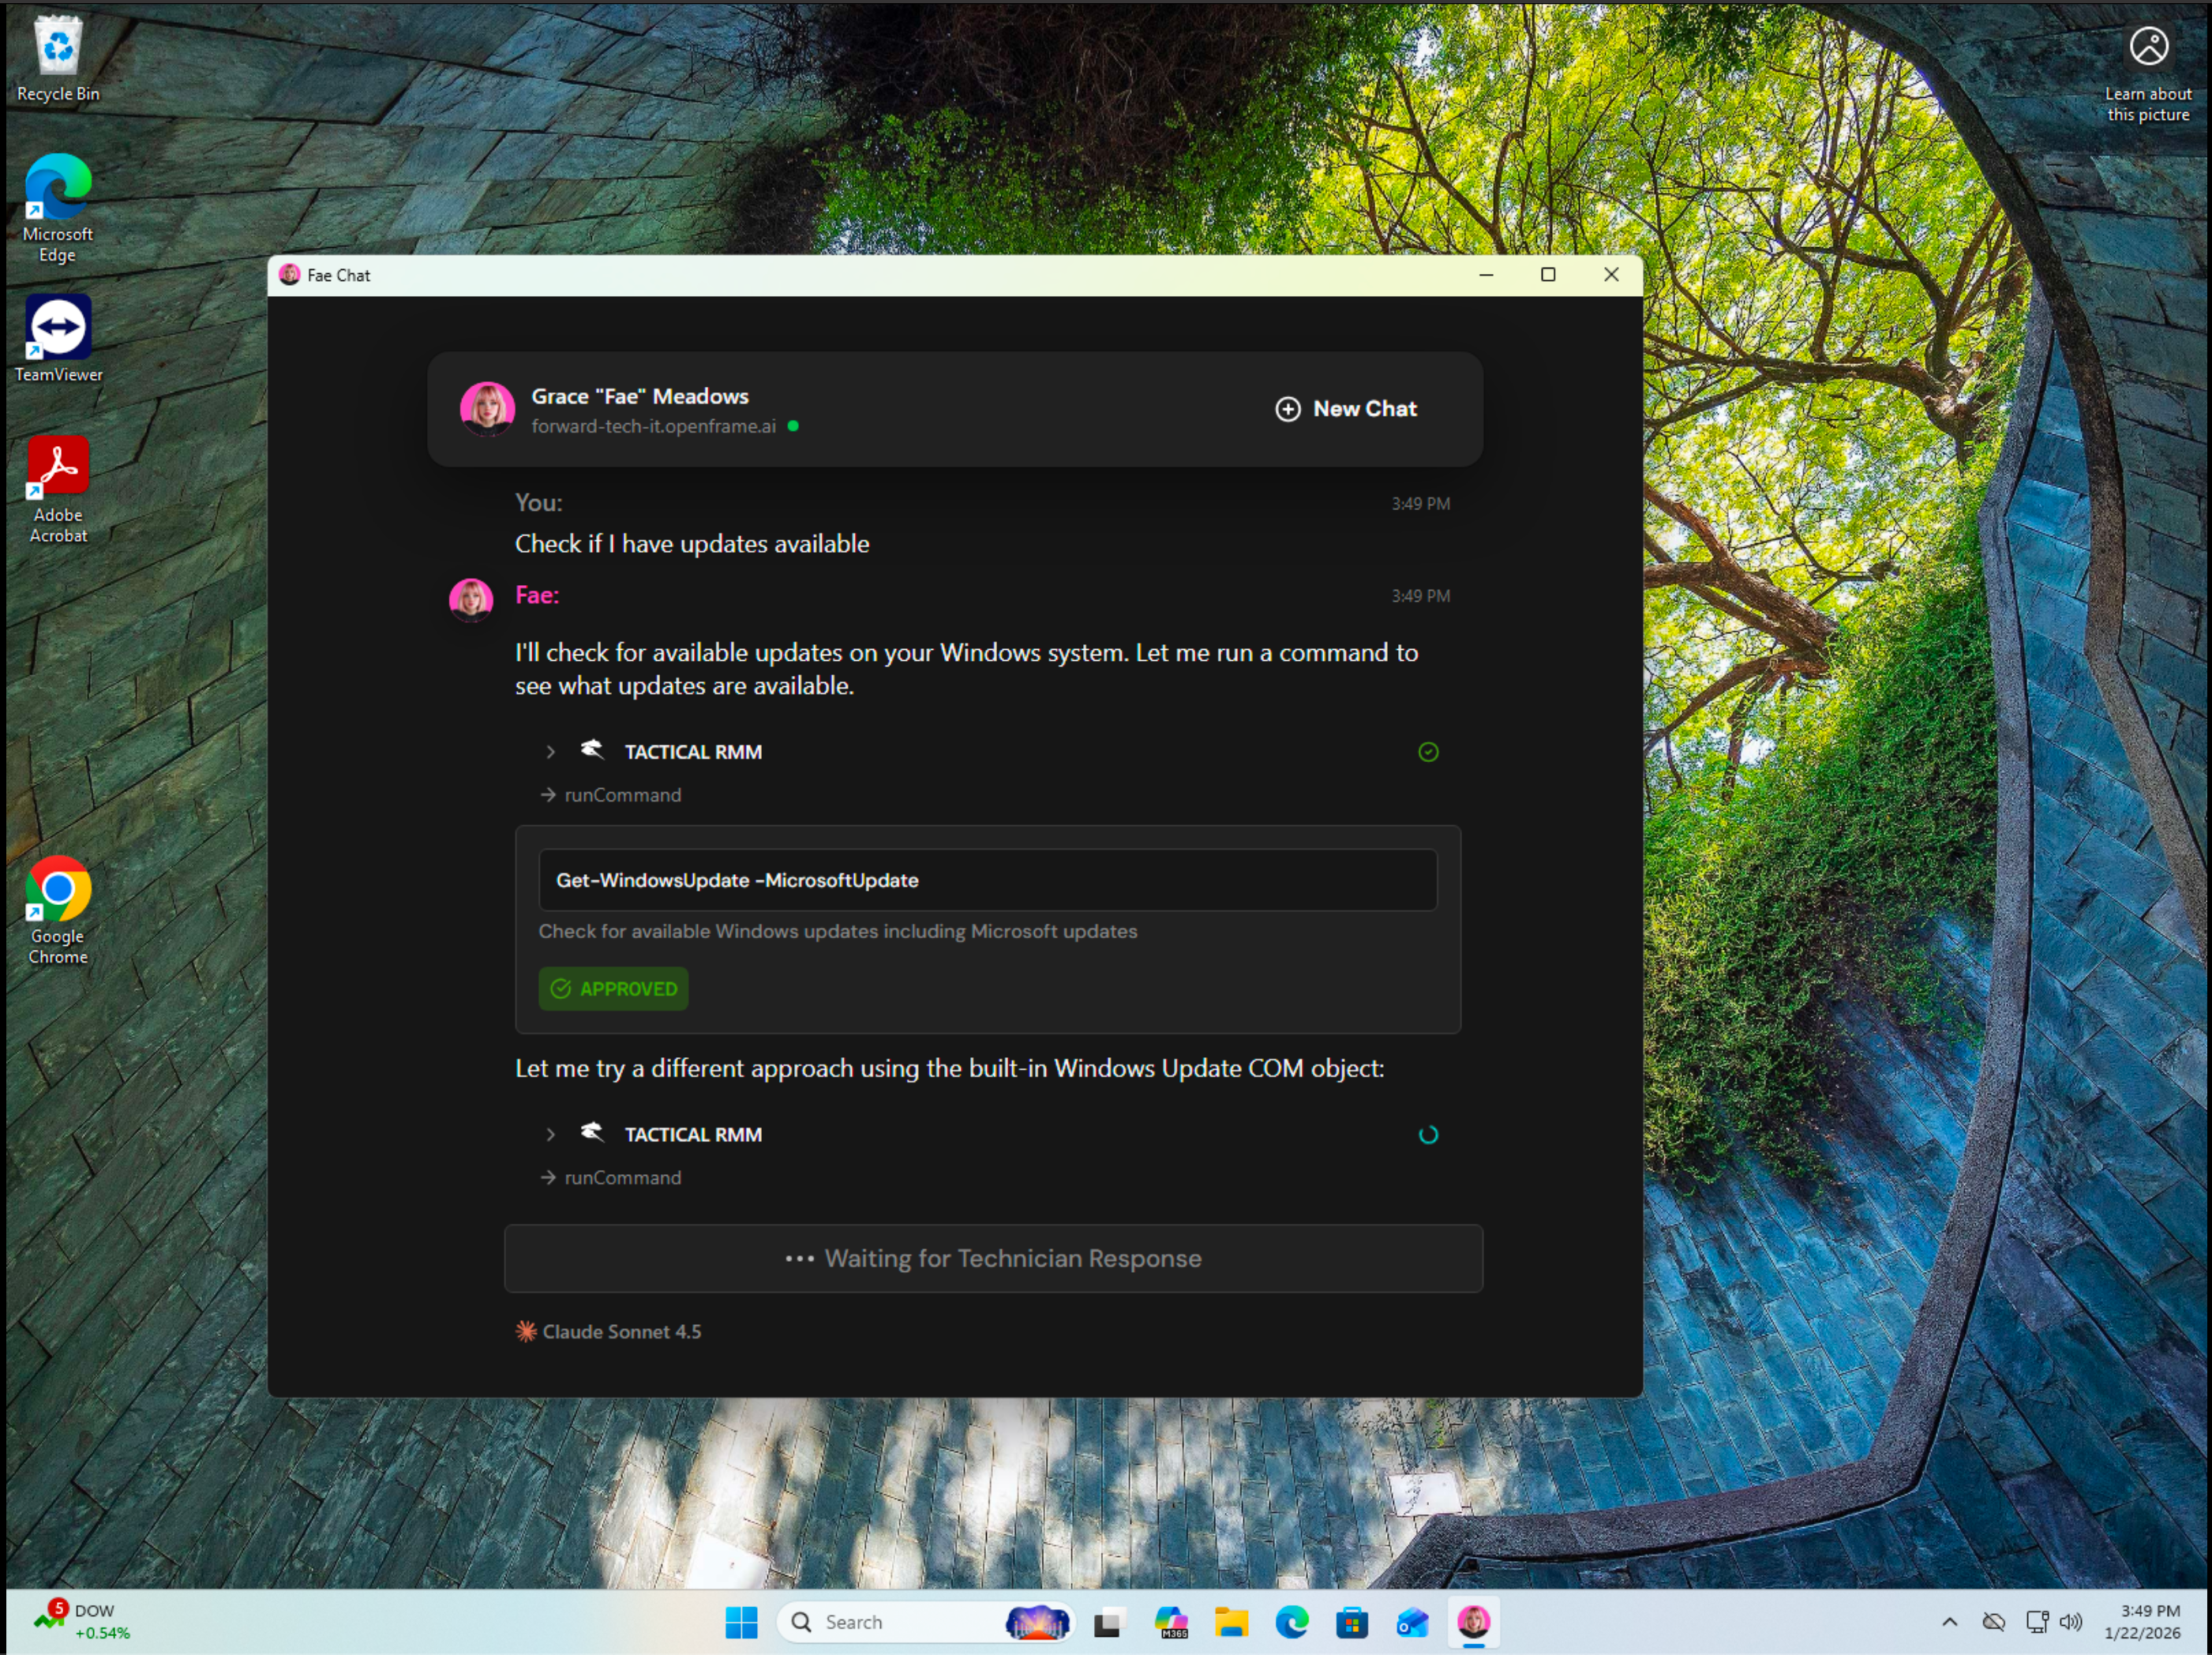
Task: Open Task View from taskbar
Action: pos(1109,1623)
